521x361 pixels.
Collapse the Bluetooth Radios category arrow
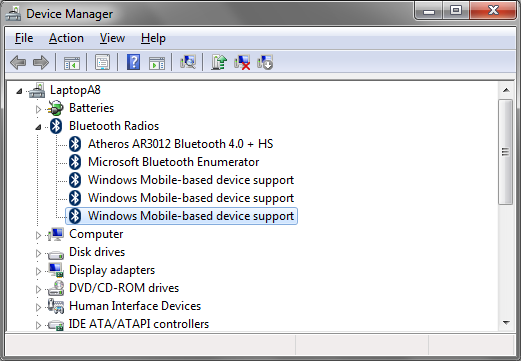tap(38, 127)
